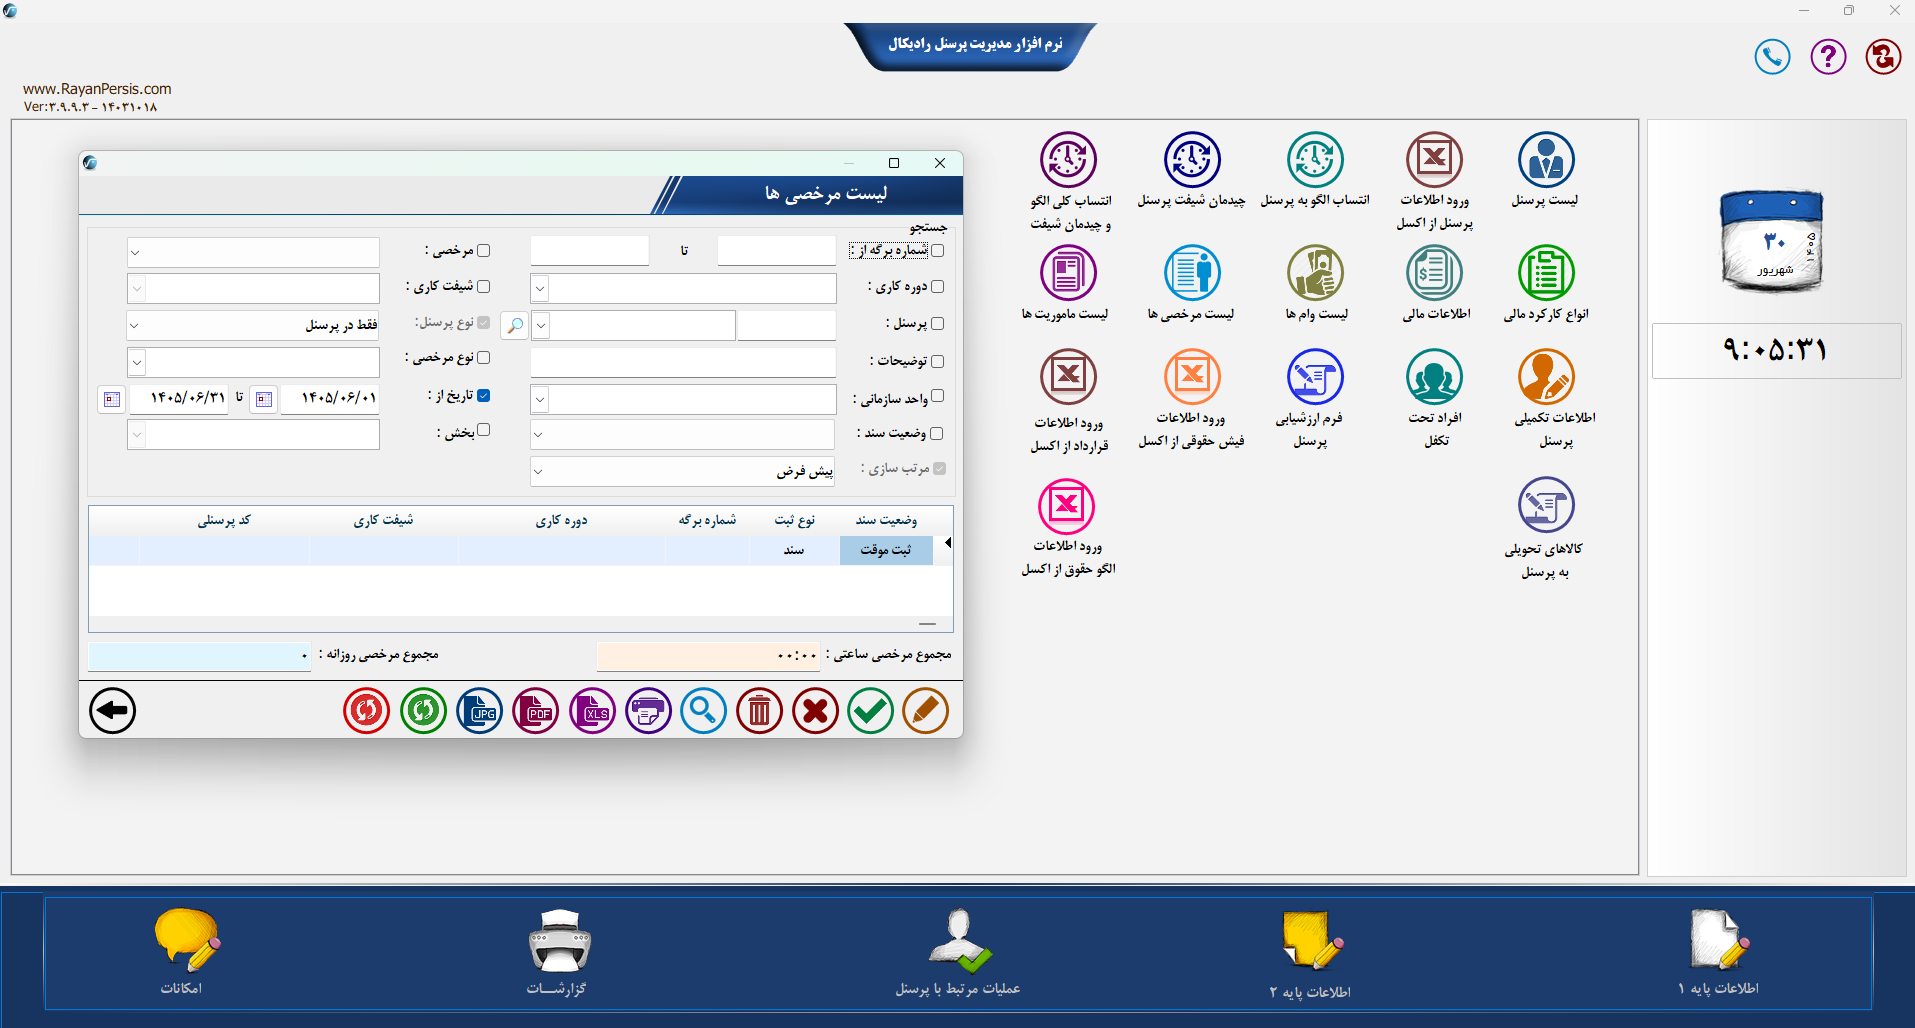The height and width of the screenshot is (1028, 1915).
Task: Open the 'گزارشات' reports menu
Action: [x=557, y=951]
